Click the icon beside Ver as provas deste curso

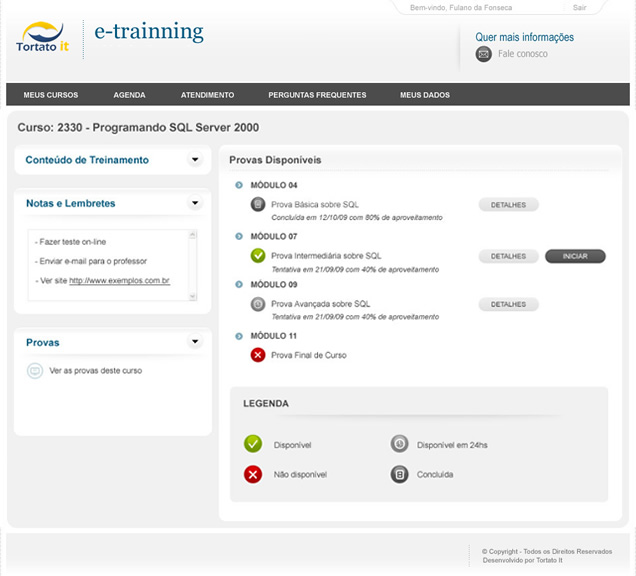(x=35, y=371)
